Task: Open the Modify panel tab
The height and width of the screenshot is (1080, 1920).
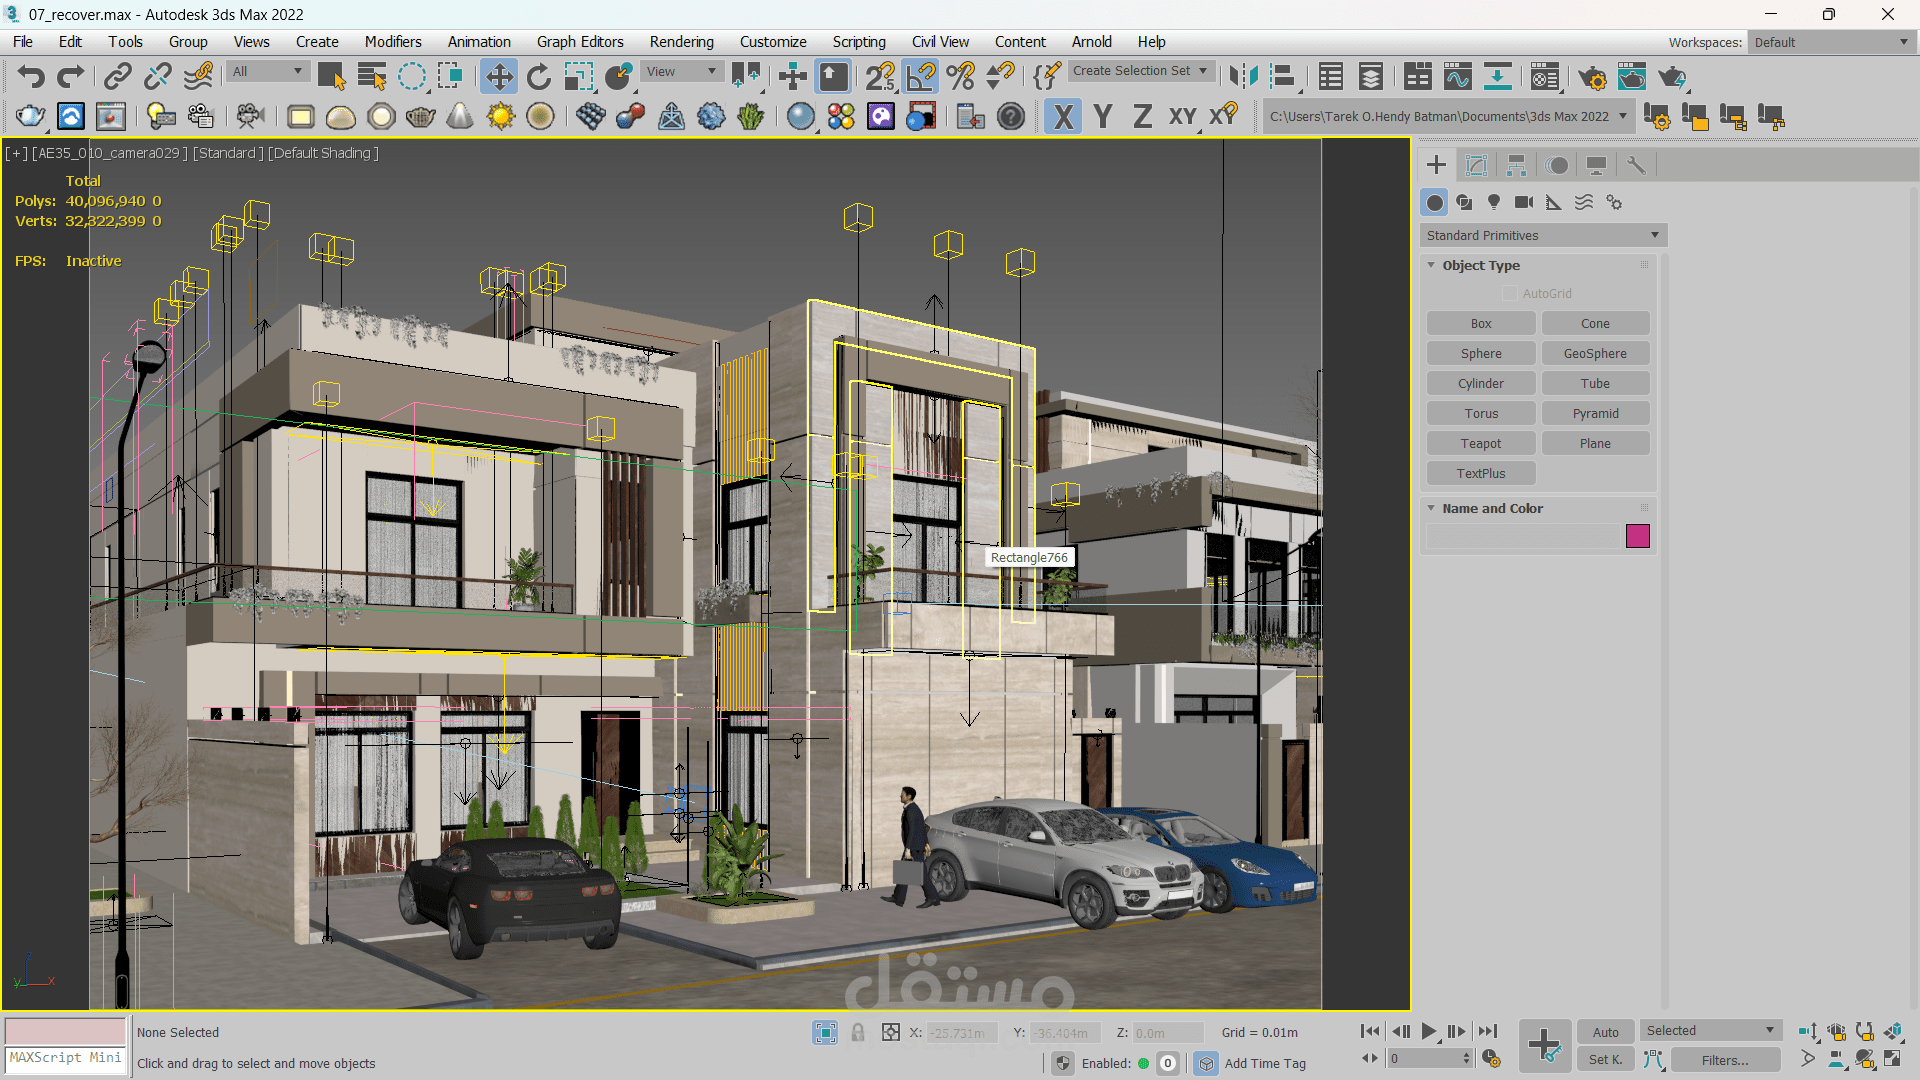Action: [1476, 165]
